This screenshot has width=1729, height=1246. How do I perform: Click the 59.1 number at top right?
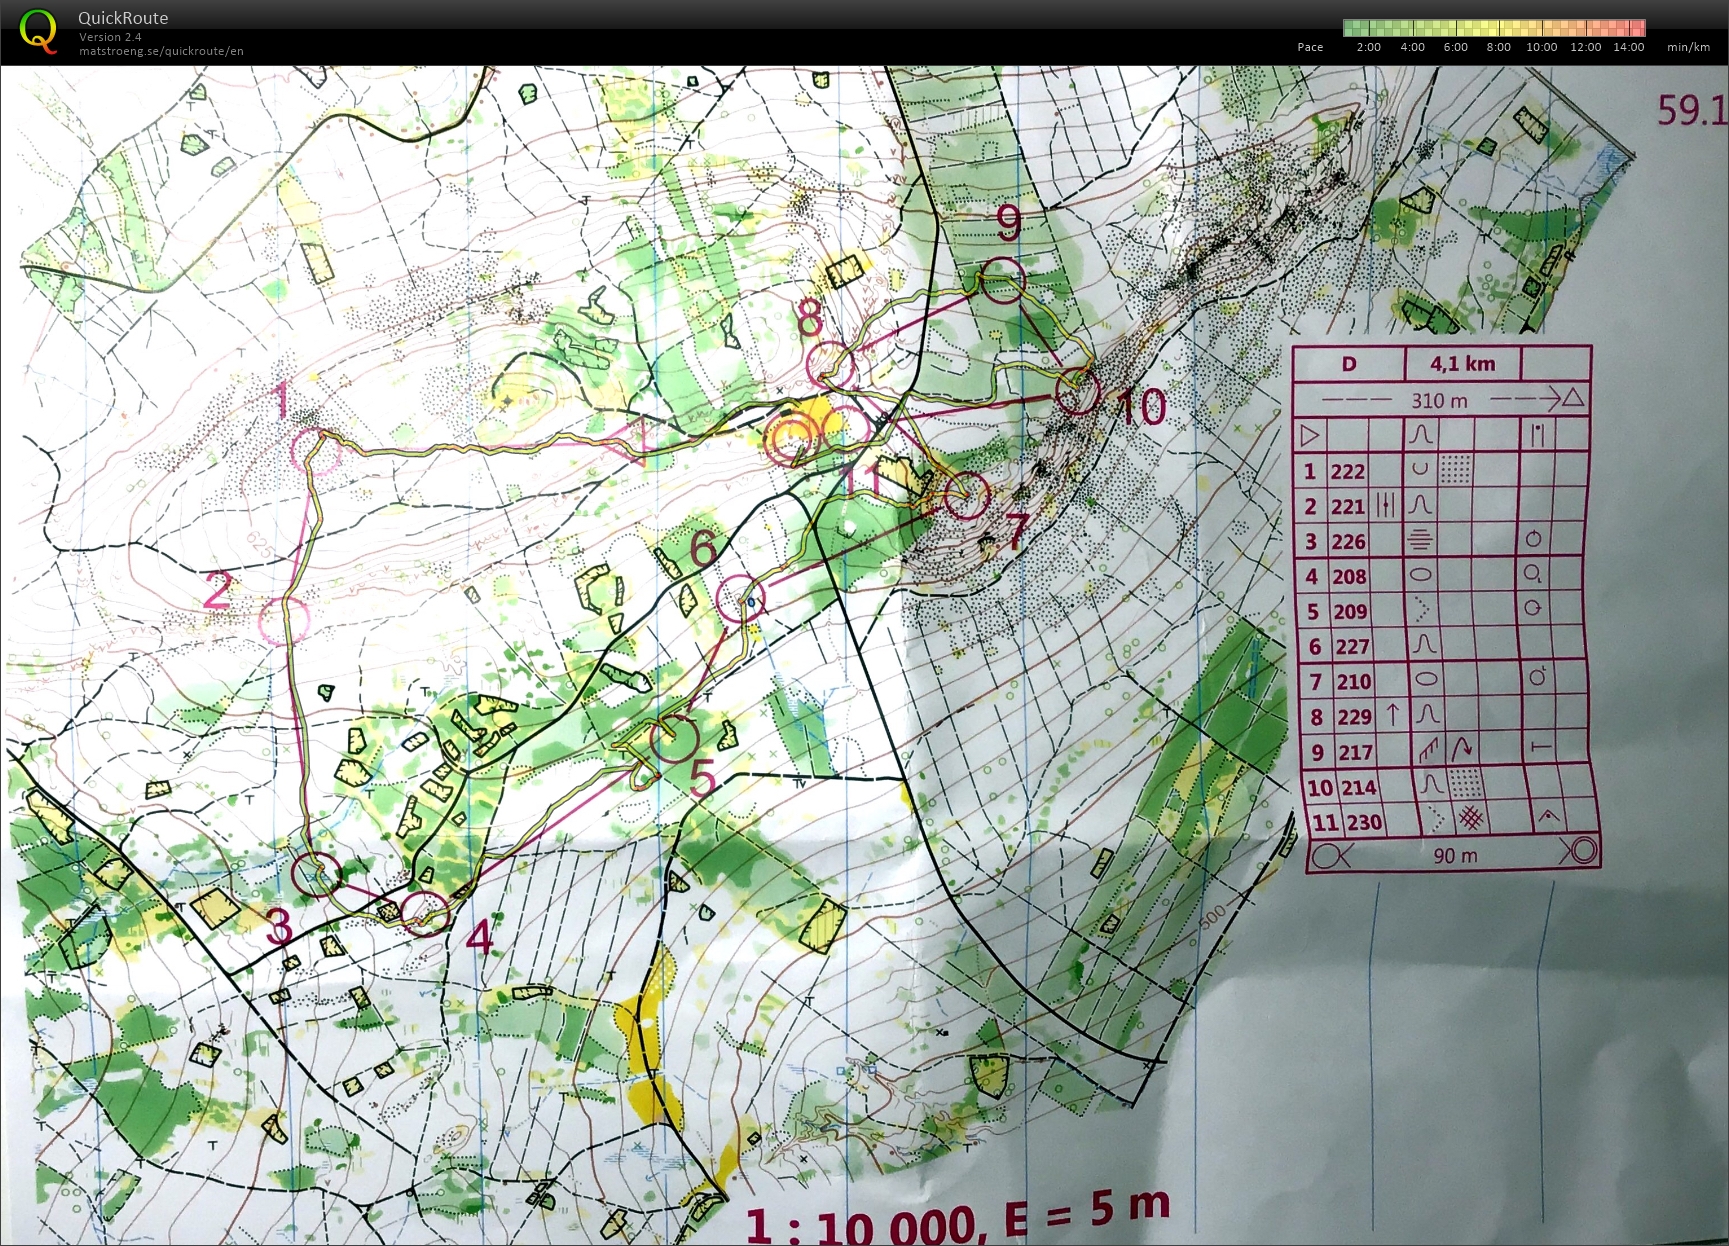click(x=1692, y=110)
